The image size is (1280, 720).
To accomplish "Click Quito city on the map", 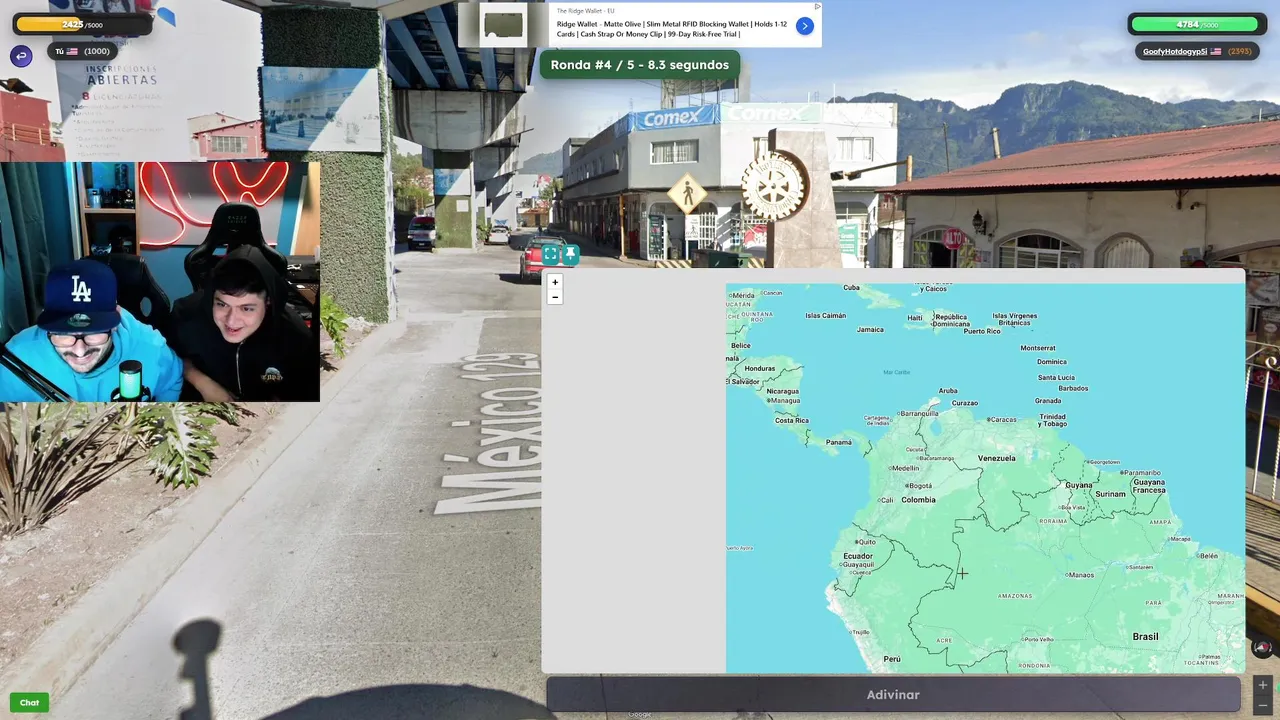I will (x=865, y=542).
